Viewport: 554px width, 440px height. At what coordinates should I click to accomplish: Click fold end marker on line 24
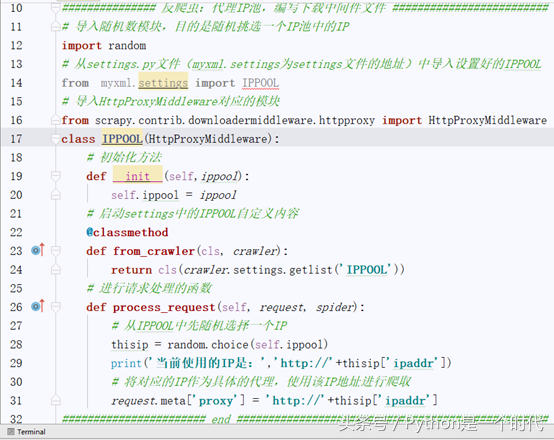tap(55, 270)
